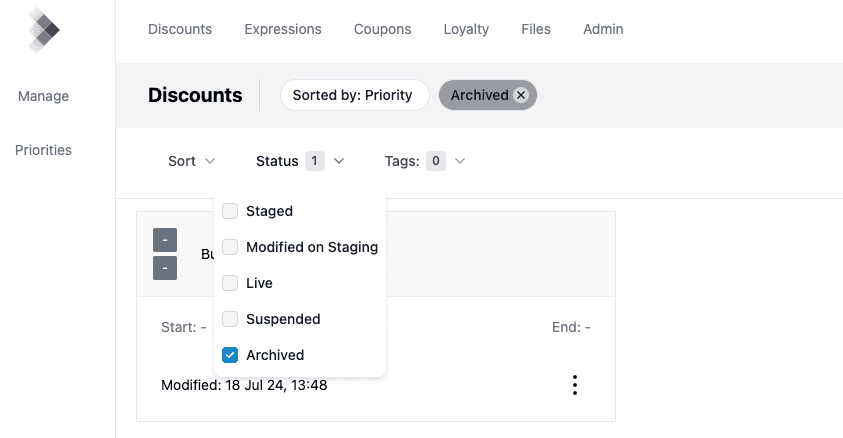Remove the Archived filter chip
Screen dimensions: 843x438
pos(520,95)
